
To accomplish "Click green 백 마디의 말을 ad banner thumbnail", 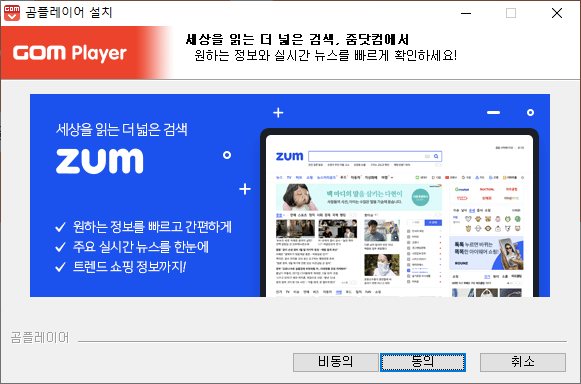I will (x=359, y=197).
